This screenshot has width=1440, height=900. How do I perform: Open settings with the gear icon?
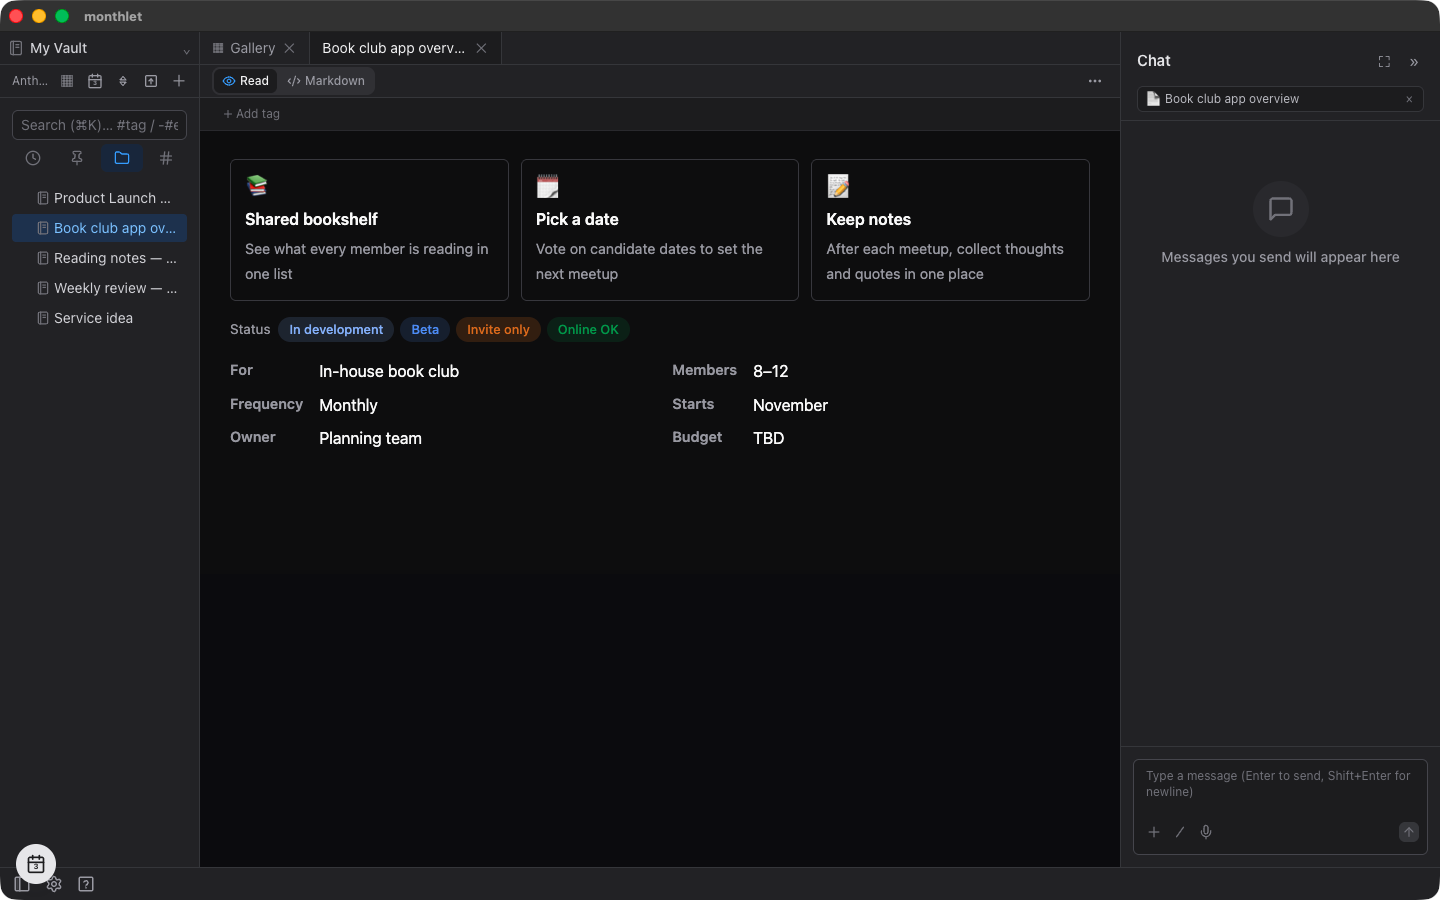tap(54, 884)
